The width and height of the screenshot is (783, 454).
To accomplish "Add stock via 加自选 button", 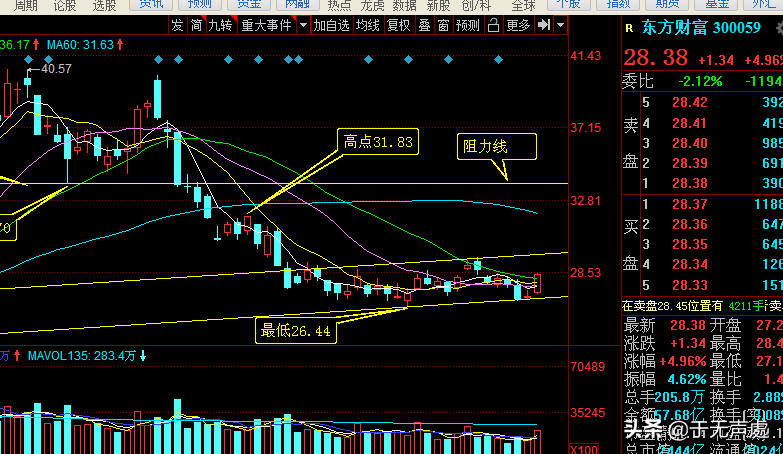I will (x=331, y=25).
